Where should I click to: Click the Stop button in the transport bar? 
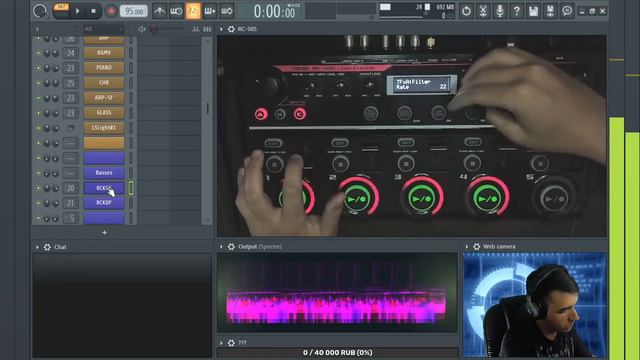click(93, 11)
